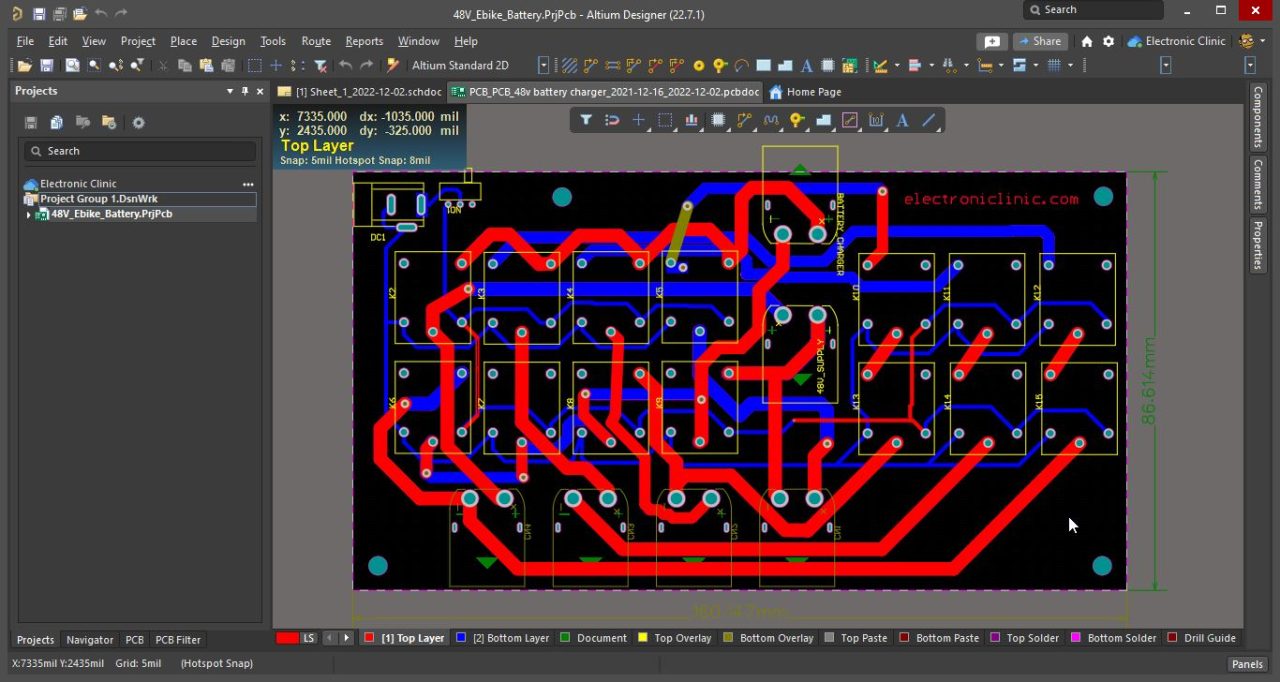The height and width of the screenshot is (682, 1280).
Task: Expand the 48V_Ebike_Battery.PrjPcb project tree node
Action: (28, 214)
